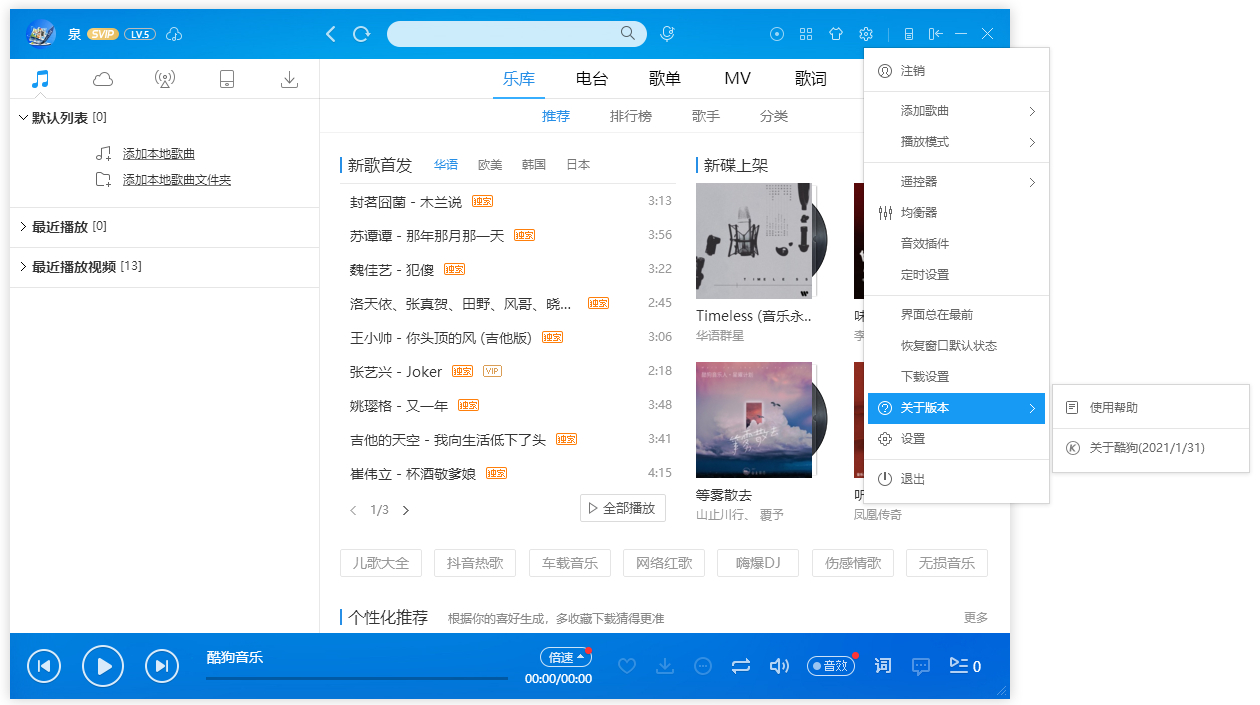Select the phone transfer sidebar icon
This screenshot has height=705, width=1260.
click(x=227, y=79)
